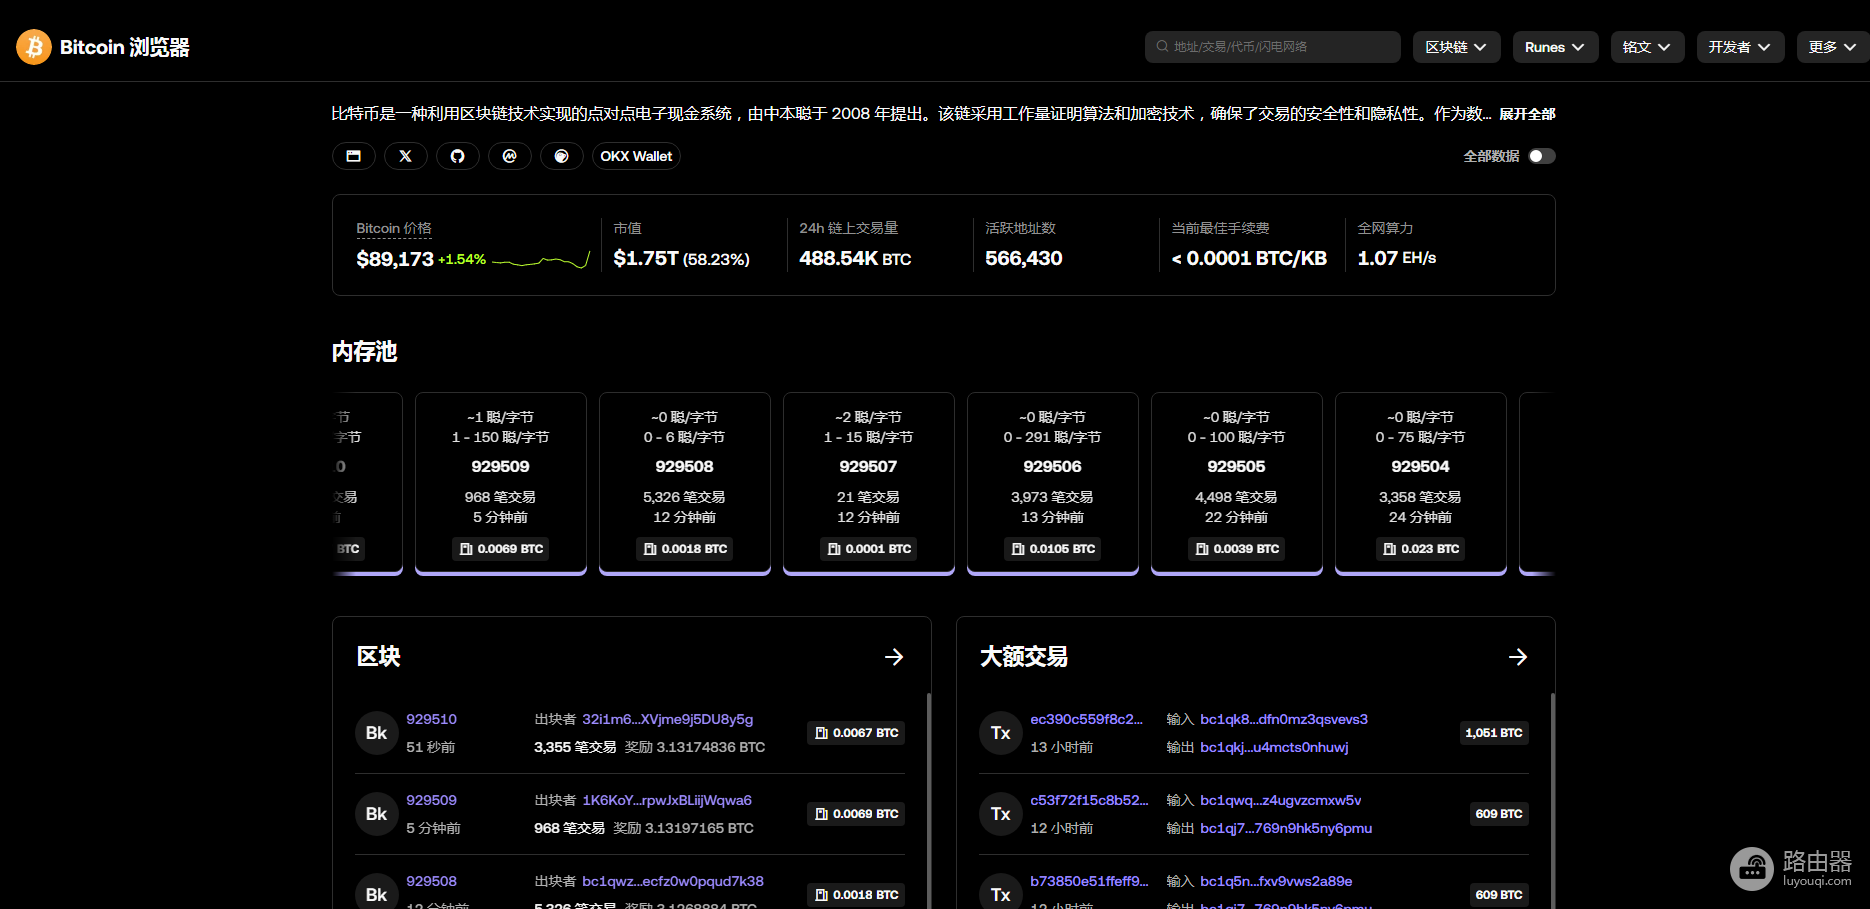The width and height of the screenshot is (1870, 909).
Task: Open input address bc1qwq...z4ugvzcmxw5v
Action: click(1281, 800)
